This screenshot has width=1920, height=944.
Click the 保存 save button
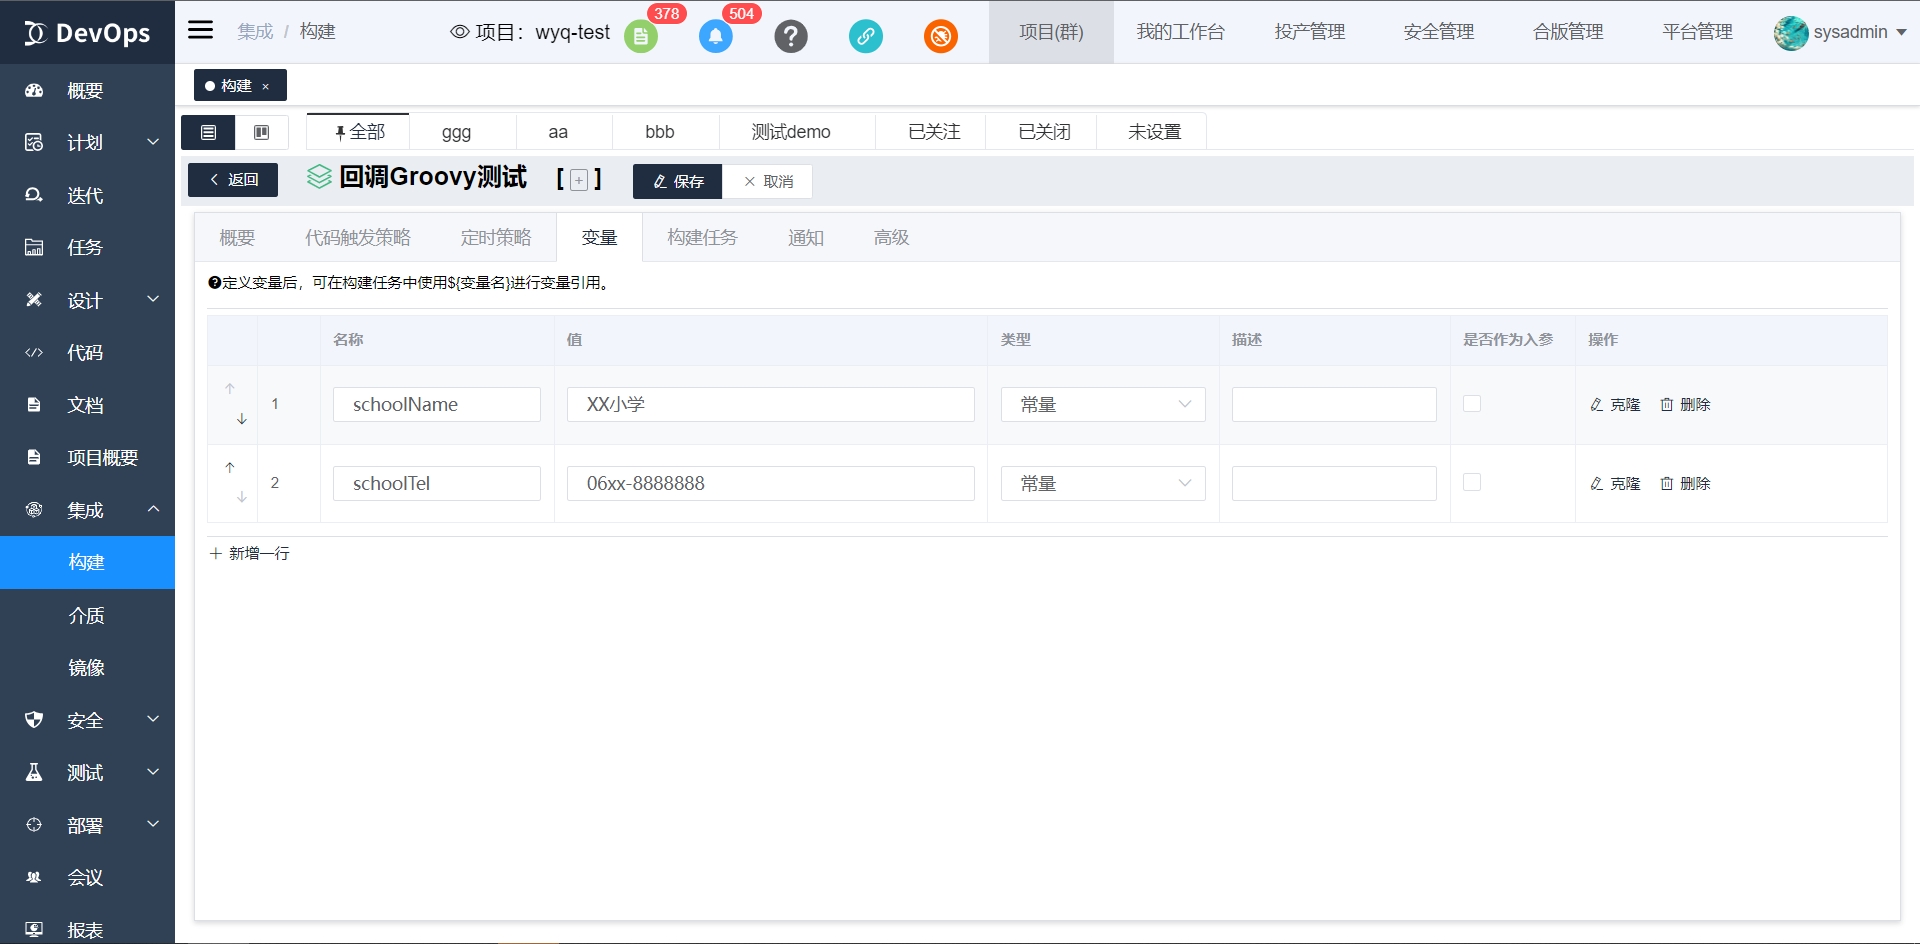(x=677, y=181)
